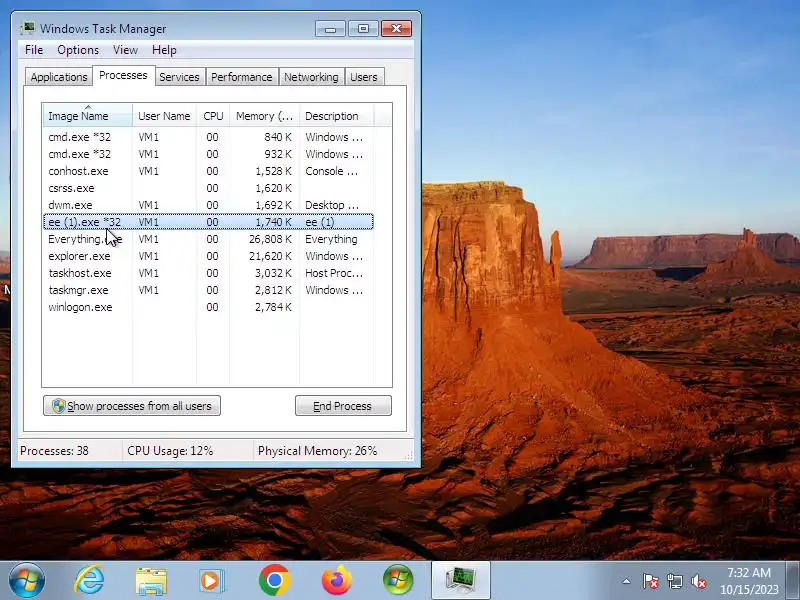Click the End Process button

(x=343, y=406)
